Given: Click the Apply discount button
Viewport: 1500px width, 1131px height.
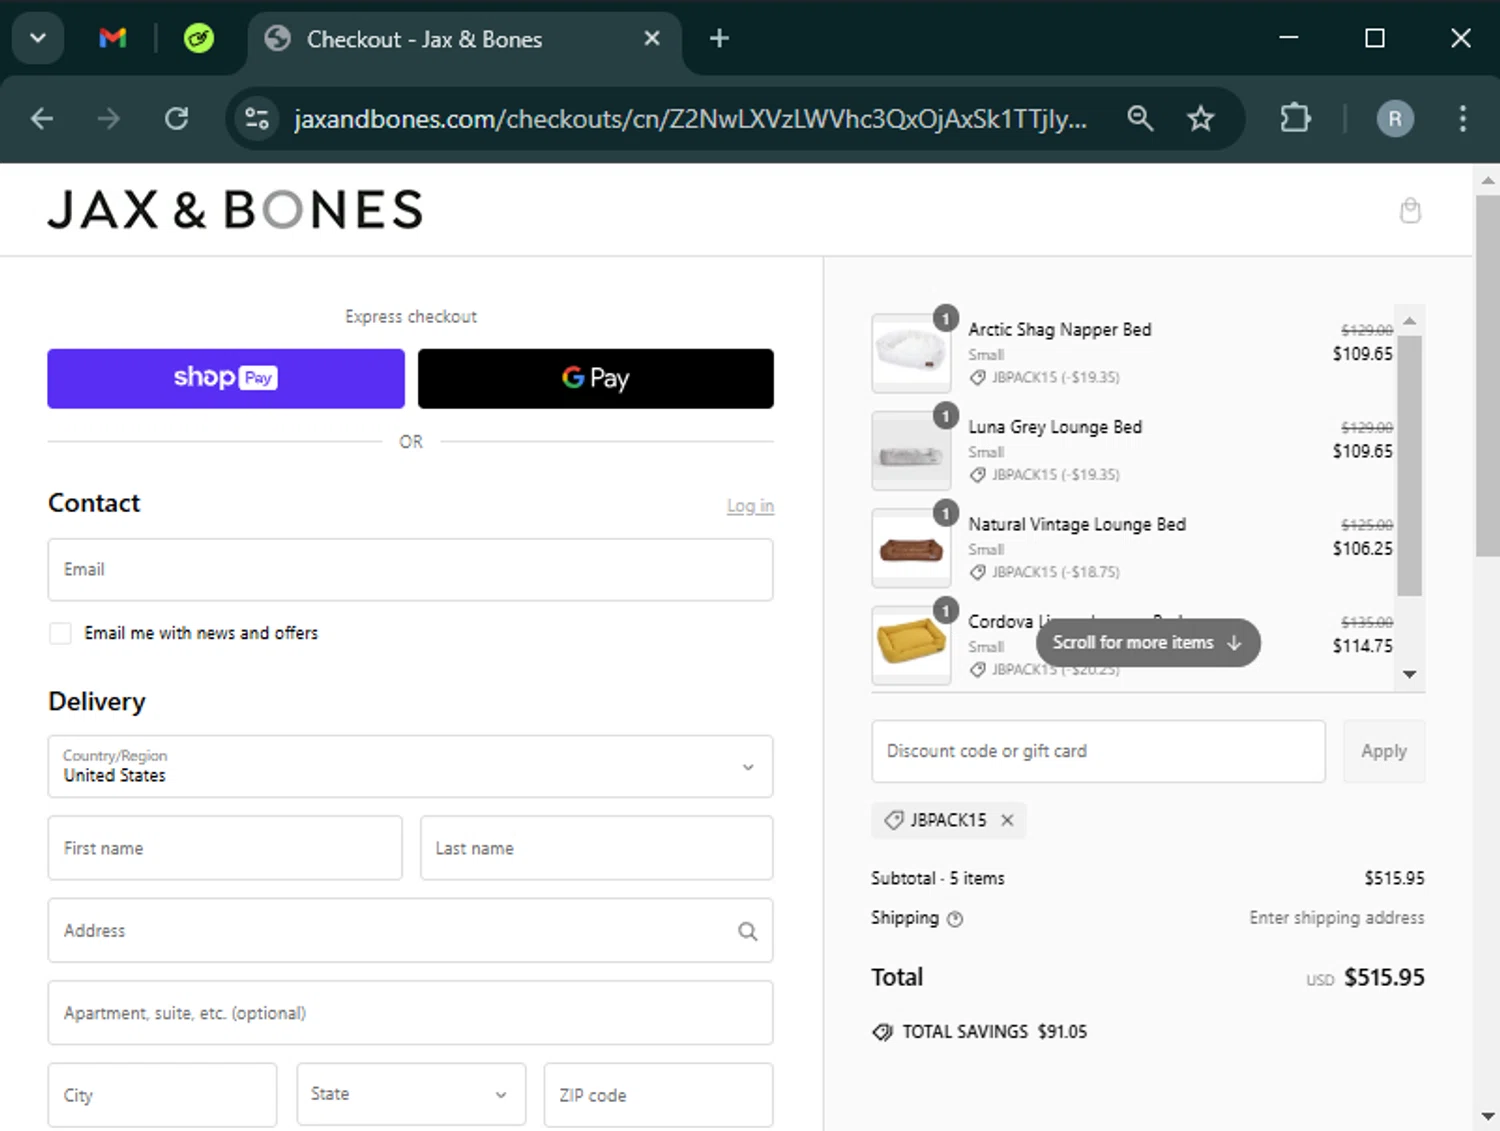Looking at the screenshot, I should pos(1384,751).
